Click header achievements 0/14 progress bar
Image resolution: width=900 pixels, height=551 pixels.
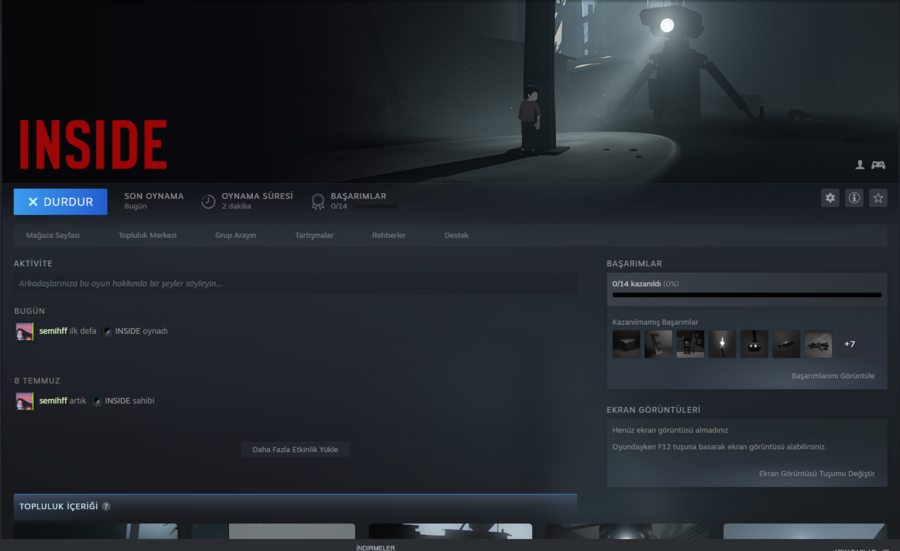375,206
